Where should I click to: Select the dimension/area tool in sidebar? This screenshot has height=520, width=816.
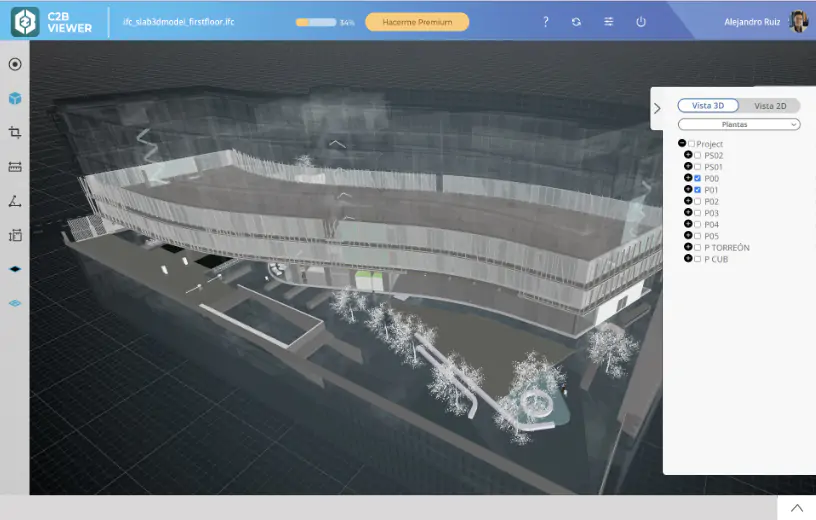15,235
